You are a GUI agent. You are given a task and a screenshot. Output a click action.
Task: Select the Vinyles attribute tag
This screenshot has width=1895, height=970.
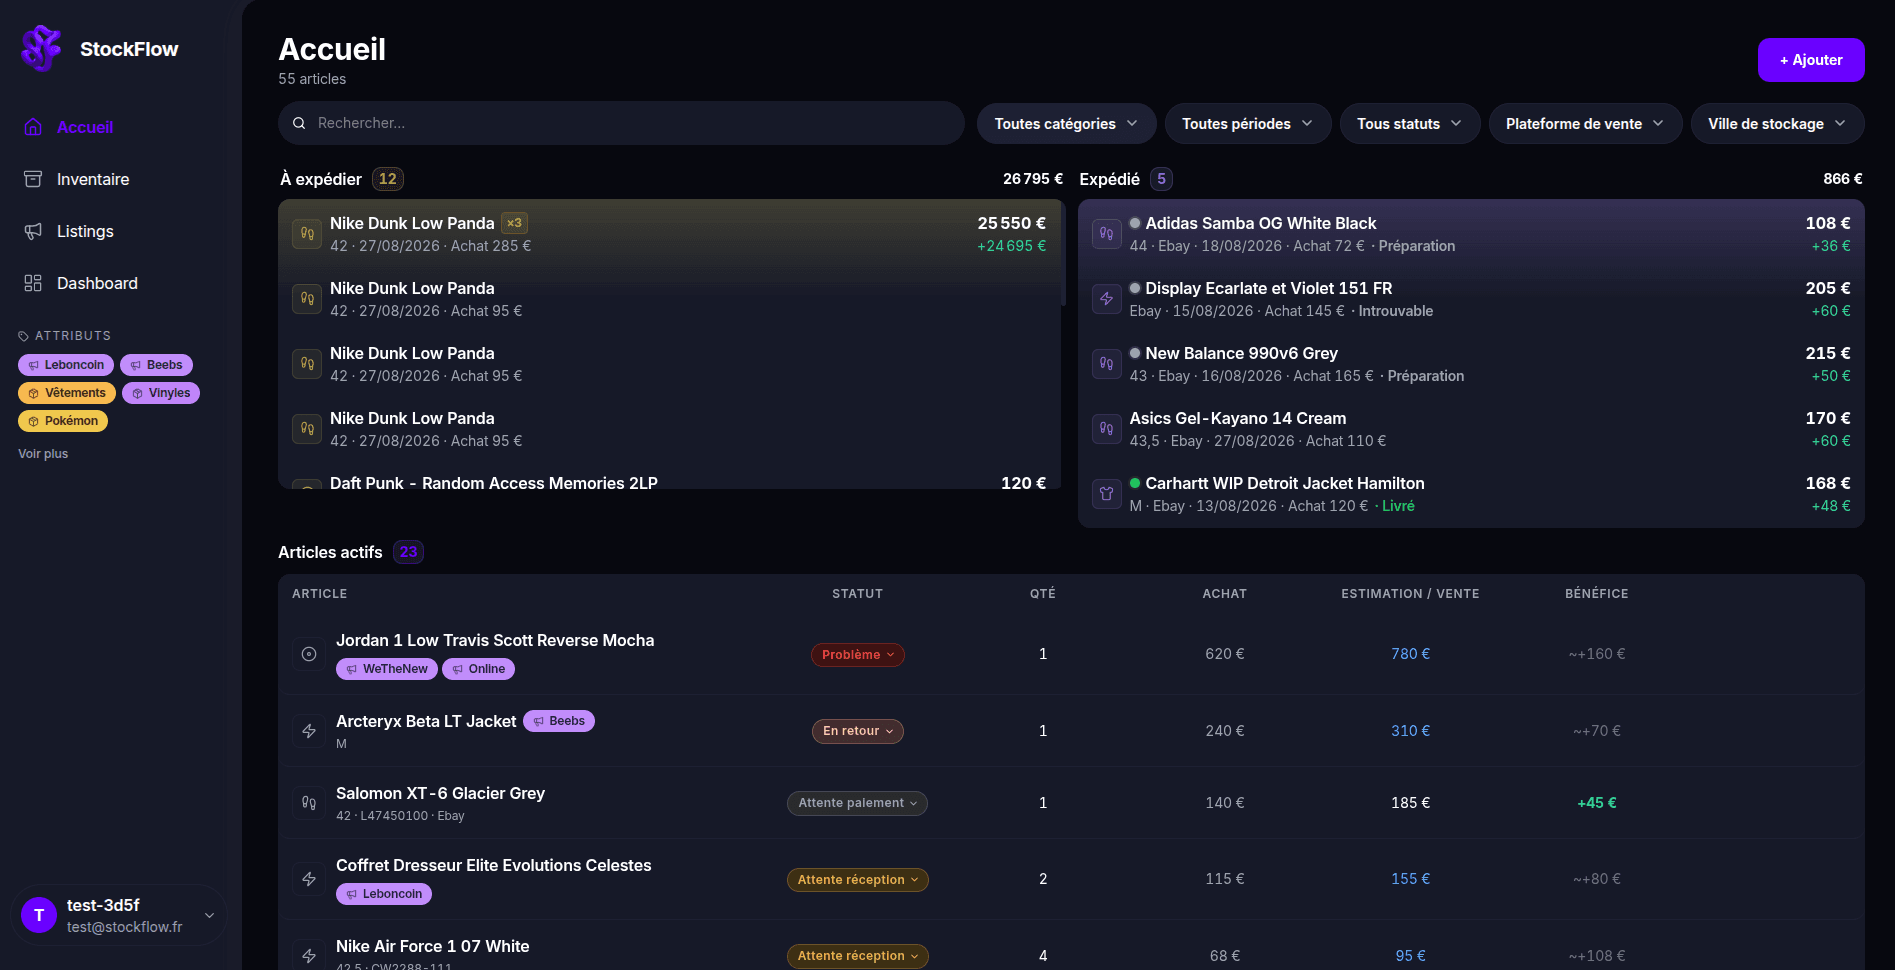point(161,393)
